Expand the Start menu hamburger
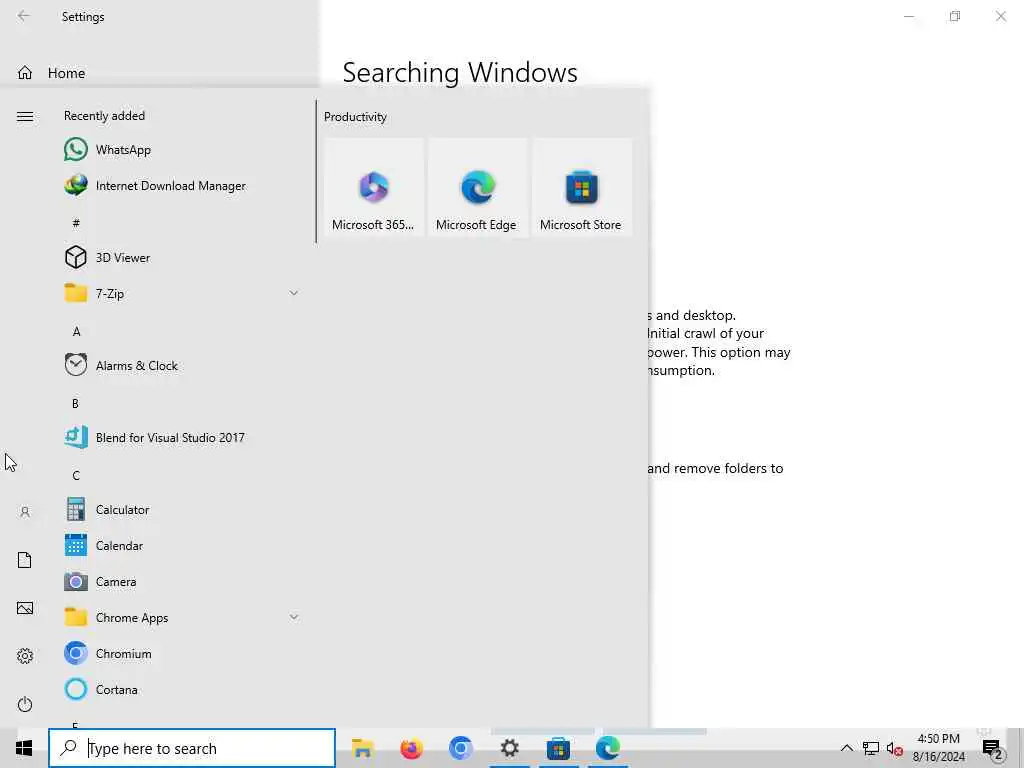 coord(25,116)
